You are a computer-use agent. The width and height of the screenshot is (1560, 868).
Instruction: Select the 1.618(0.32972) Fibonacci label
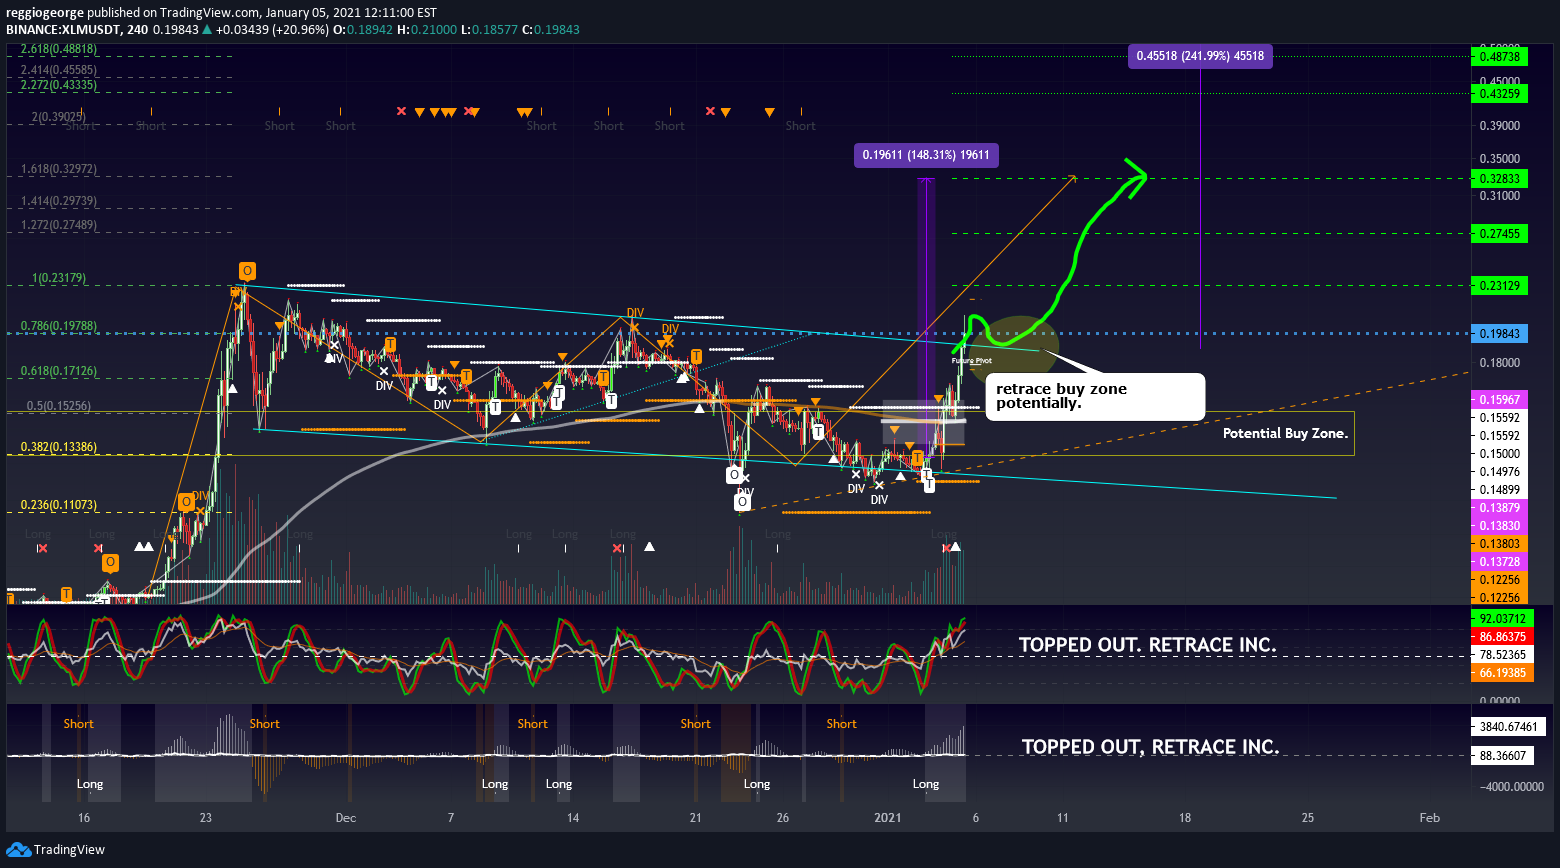point(59,170)
